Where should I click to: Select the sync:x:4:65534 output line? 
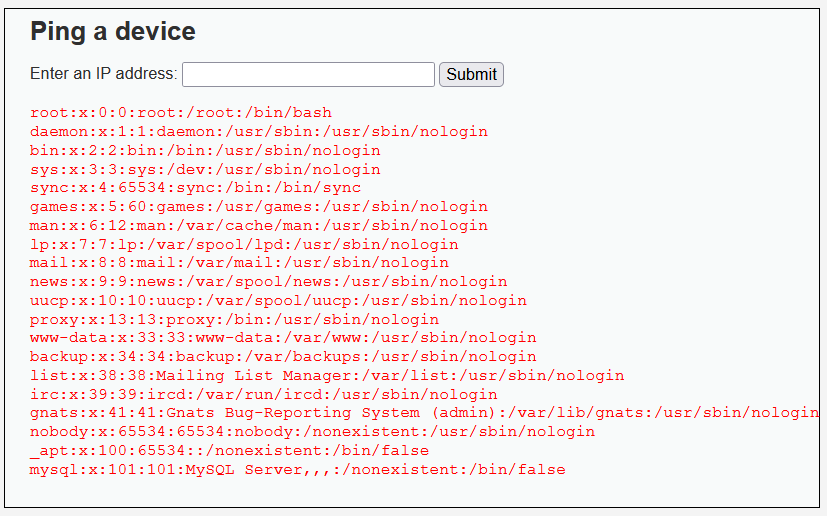195,188
